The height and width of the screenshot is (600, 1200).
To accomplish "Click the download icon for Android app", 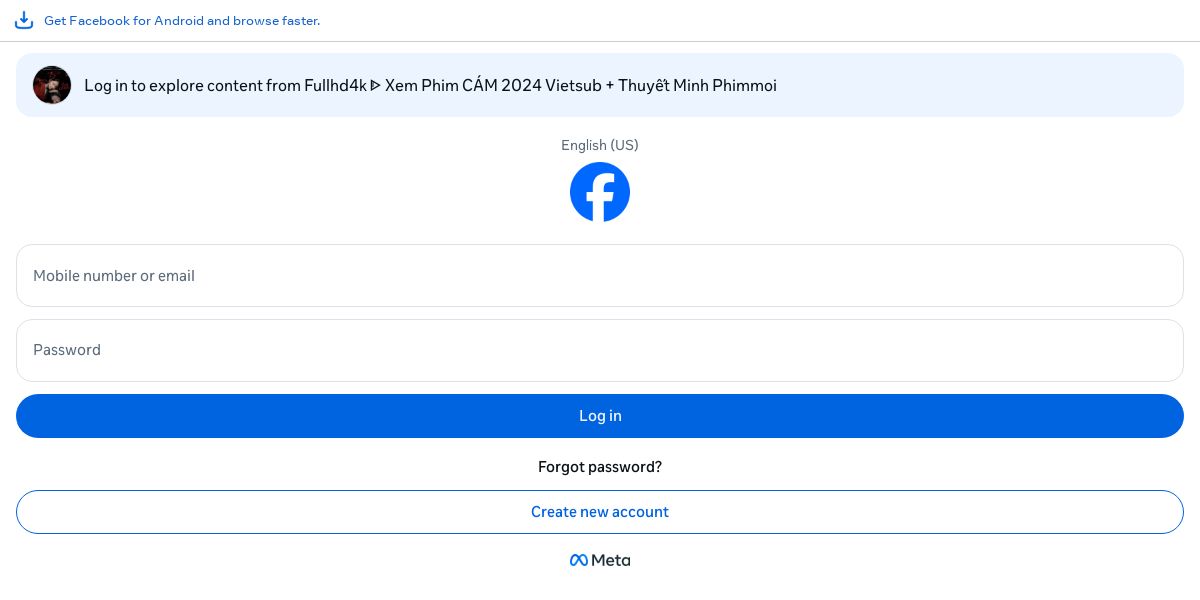I will [24, 20].
